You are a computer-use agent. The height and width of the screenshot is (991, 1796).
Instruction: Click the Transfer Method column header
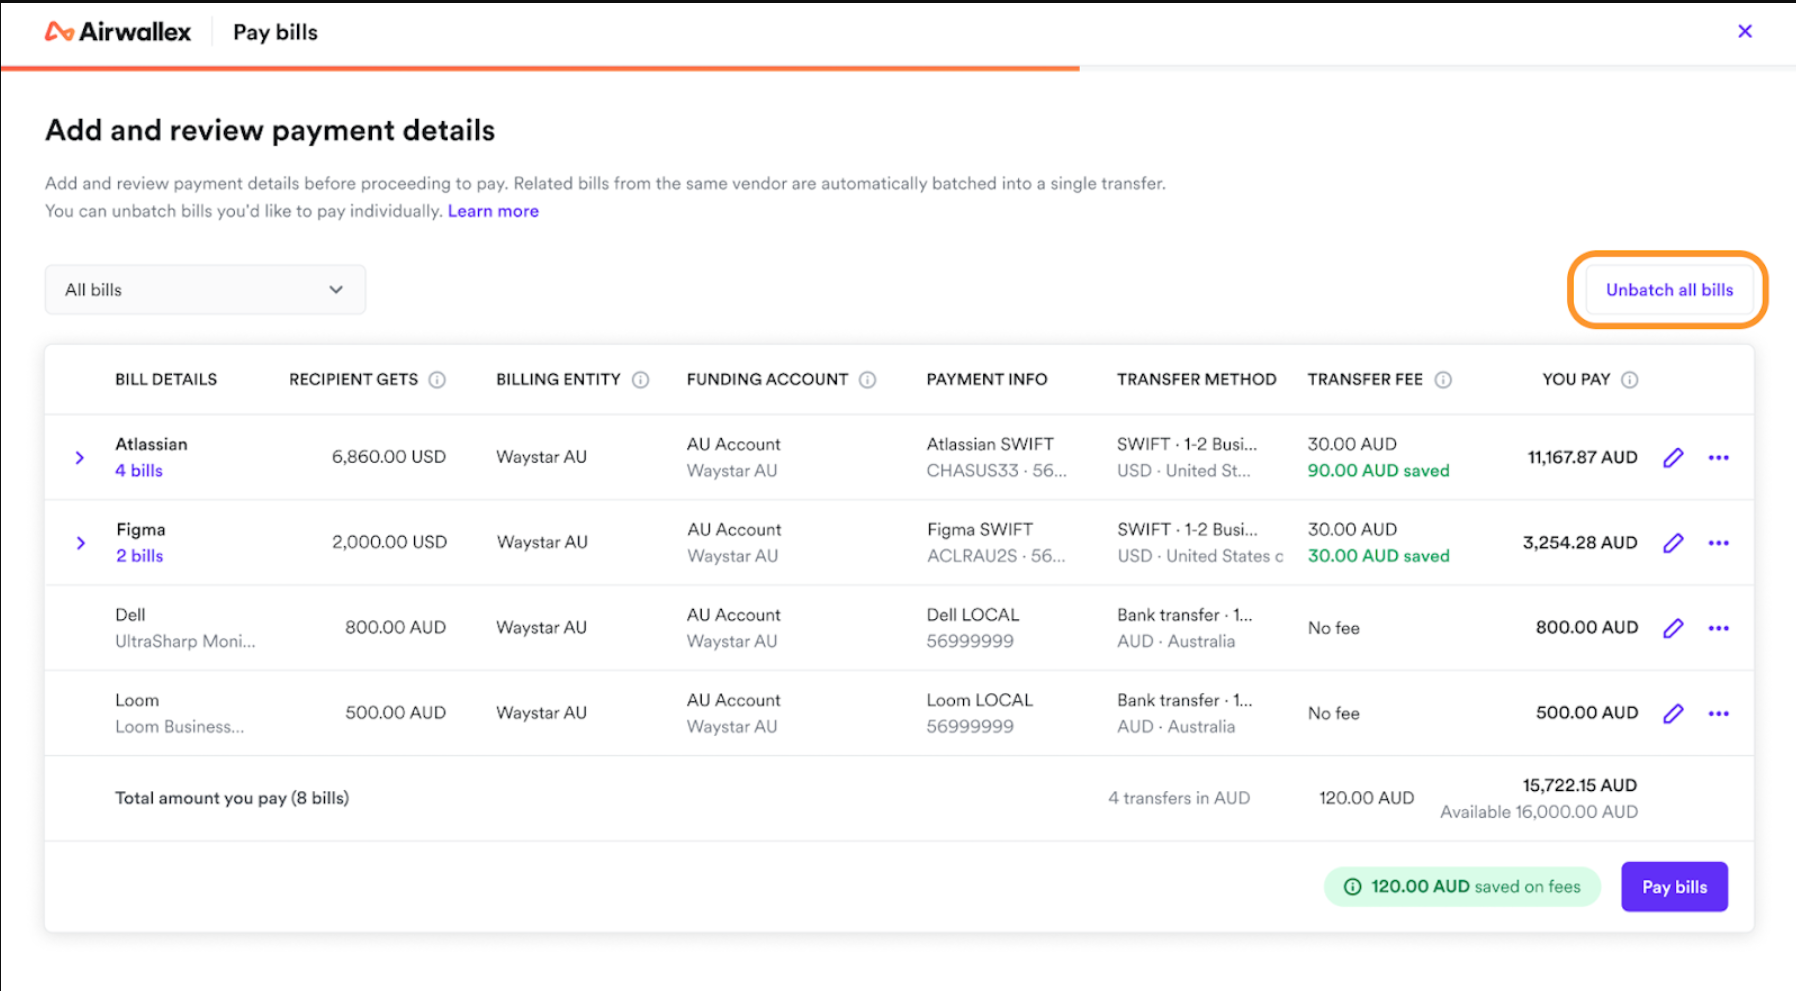(1197, 380)
